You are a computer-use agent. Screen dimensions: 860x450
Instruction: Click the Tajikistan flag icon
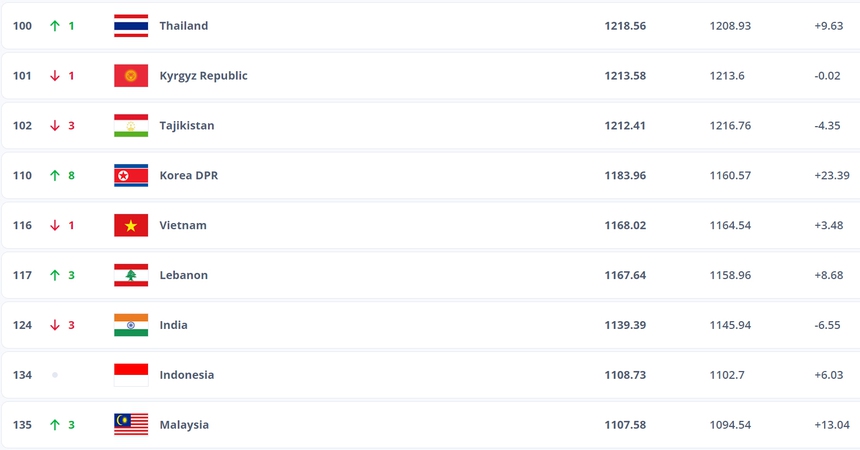coord(131,126)
